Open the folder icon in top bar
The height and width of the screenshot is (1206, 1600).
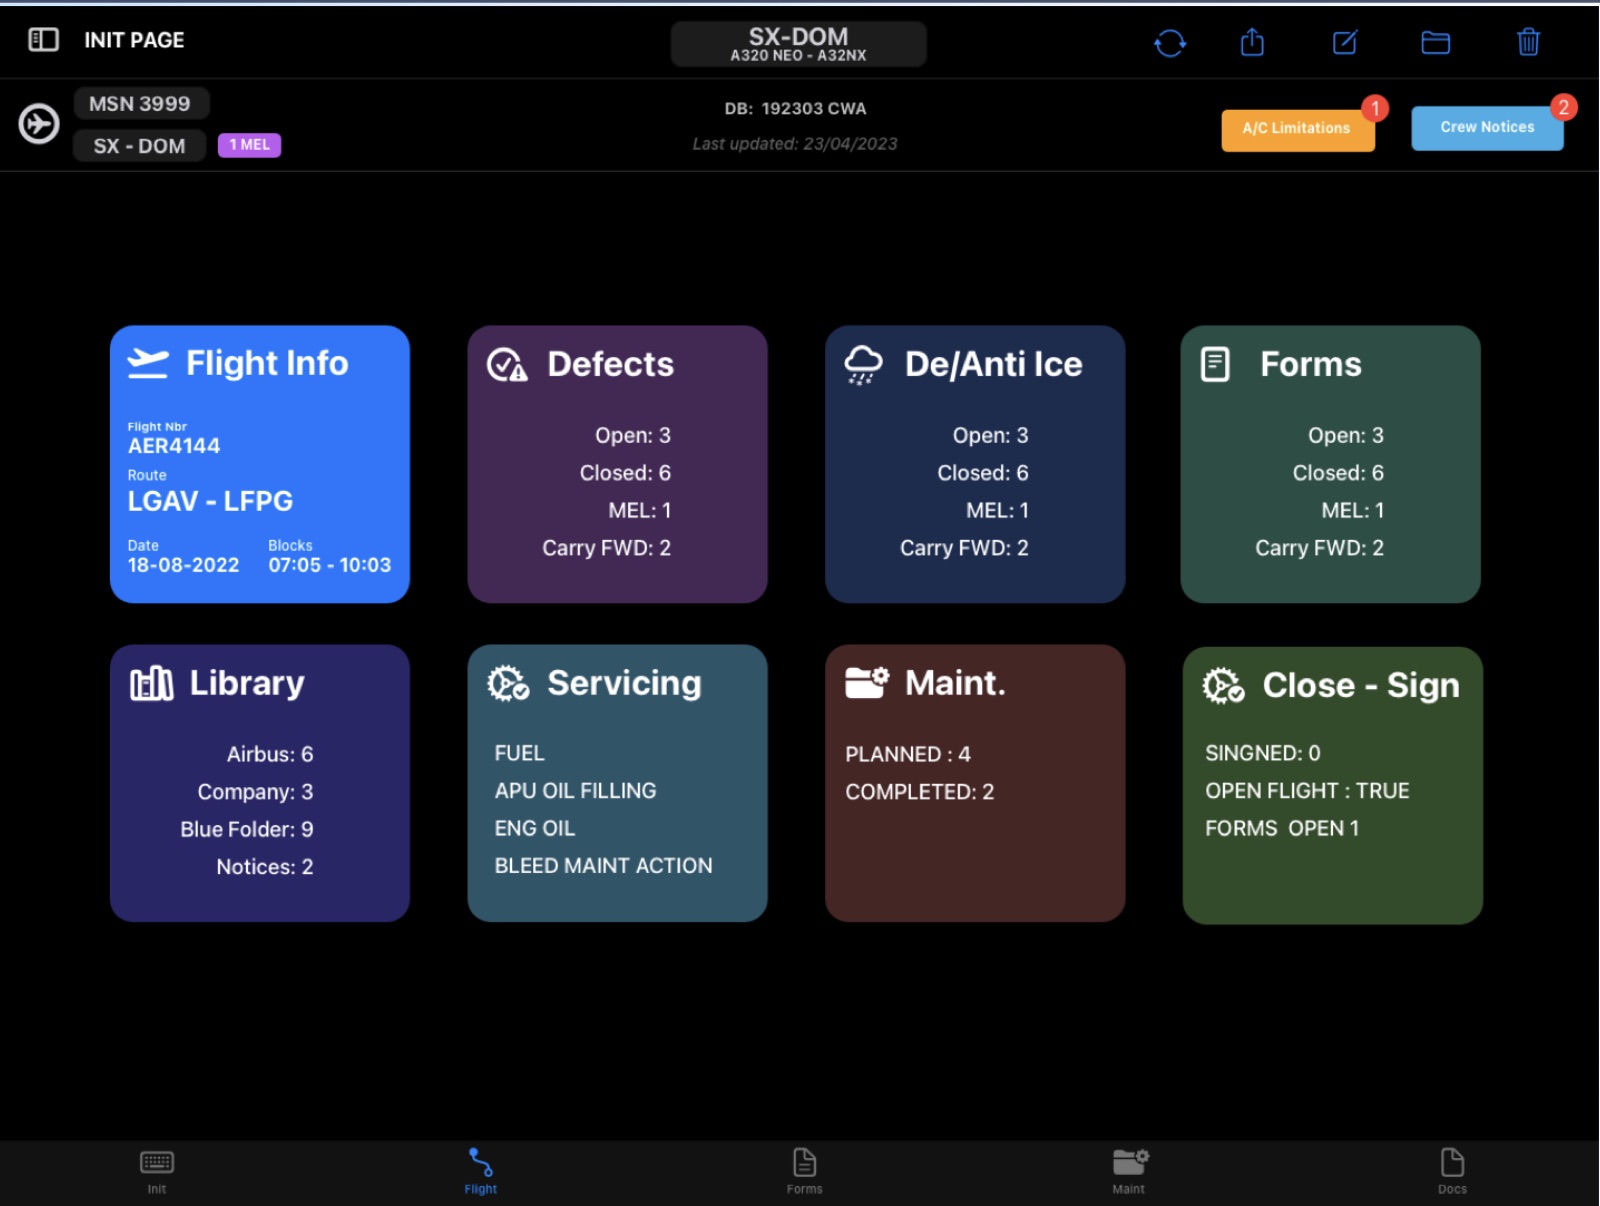(1436, 42)
